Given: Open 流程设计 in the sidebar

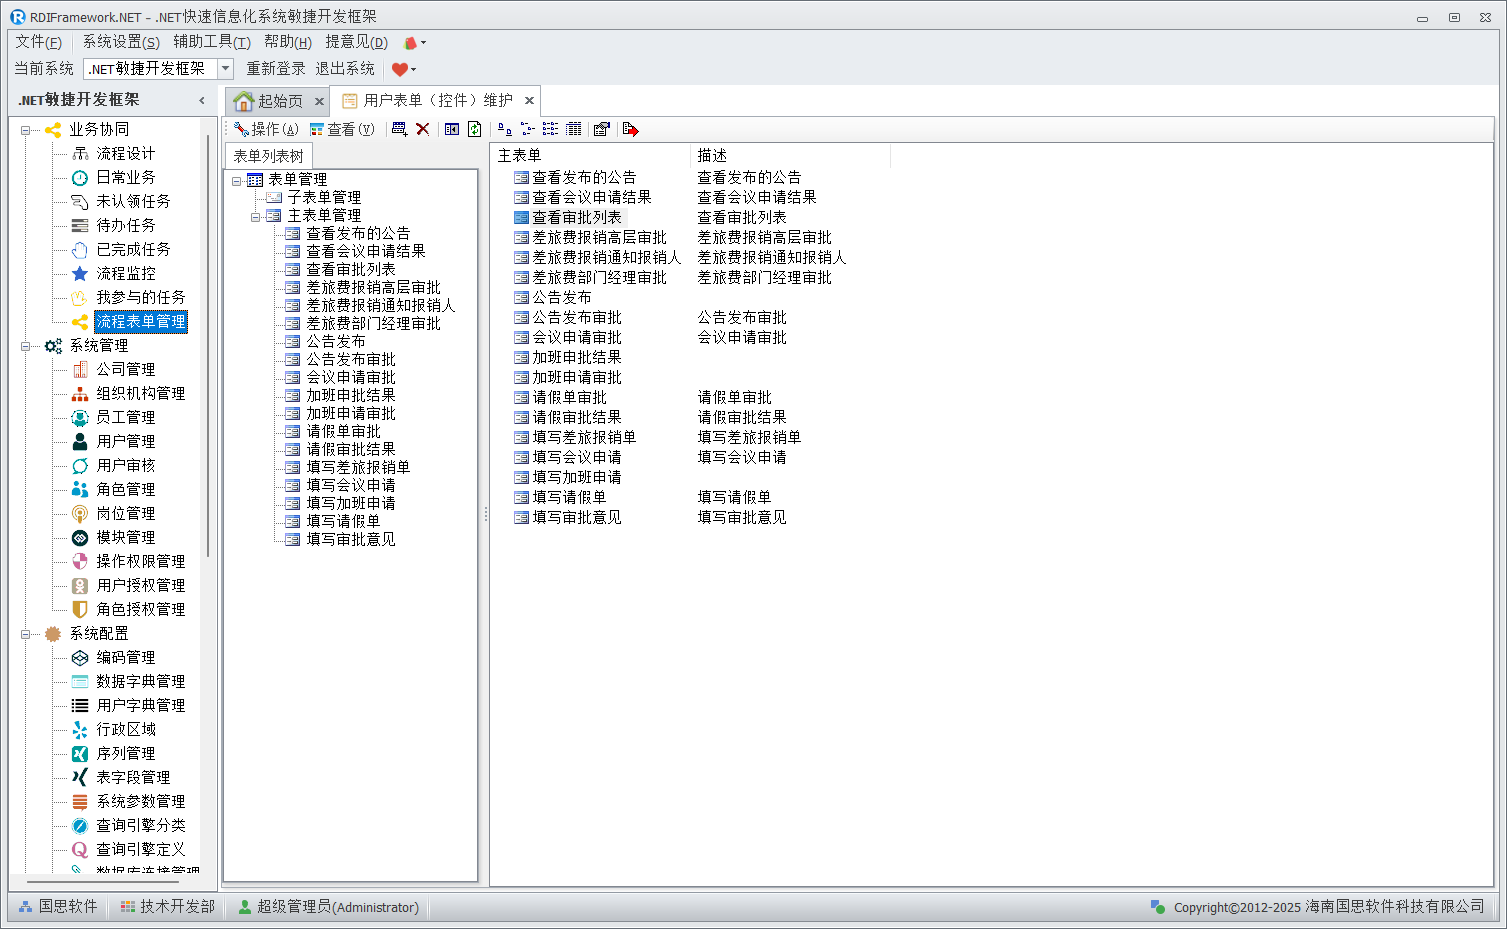Looking at the screenshot, I should 125,153.
